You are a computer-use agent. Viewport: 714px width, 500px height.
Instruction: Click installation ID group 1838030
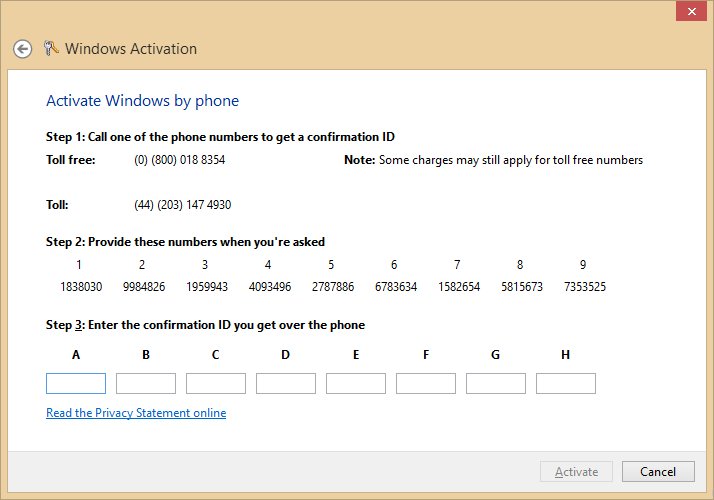[x=81, y=287]
